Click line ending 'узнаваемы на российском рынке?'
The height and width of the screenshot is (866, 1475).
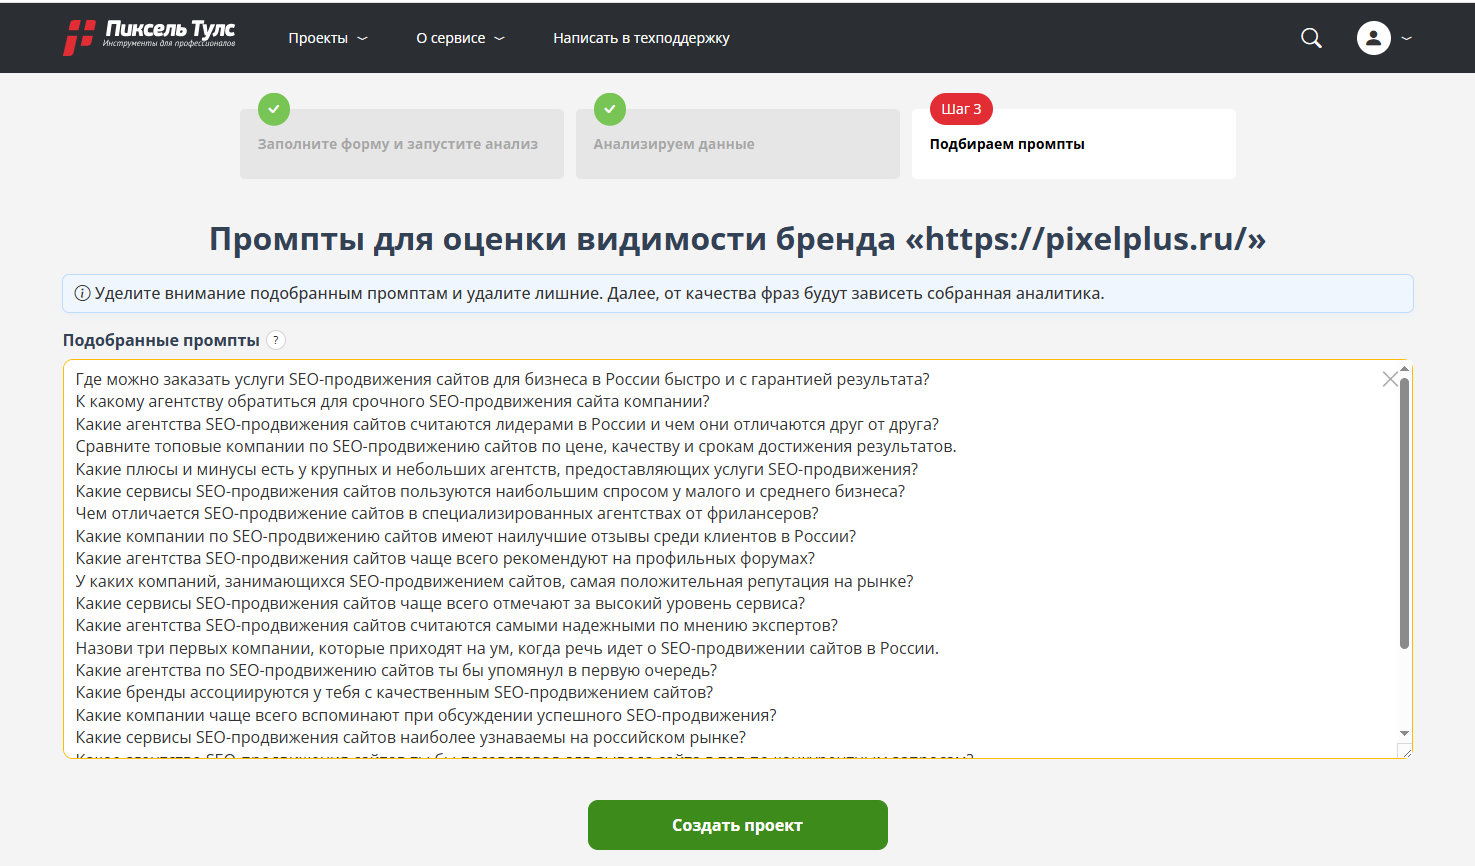[411, 737]
